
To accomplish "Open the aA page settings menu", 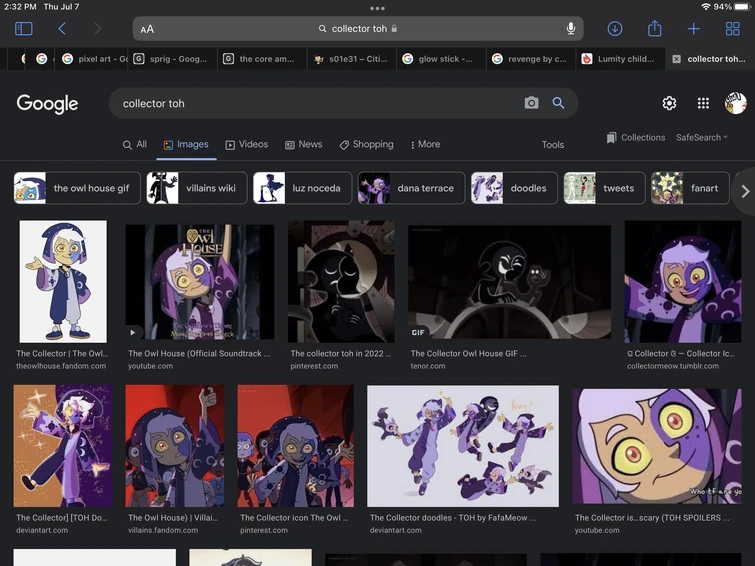I will coord(147,29).
